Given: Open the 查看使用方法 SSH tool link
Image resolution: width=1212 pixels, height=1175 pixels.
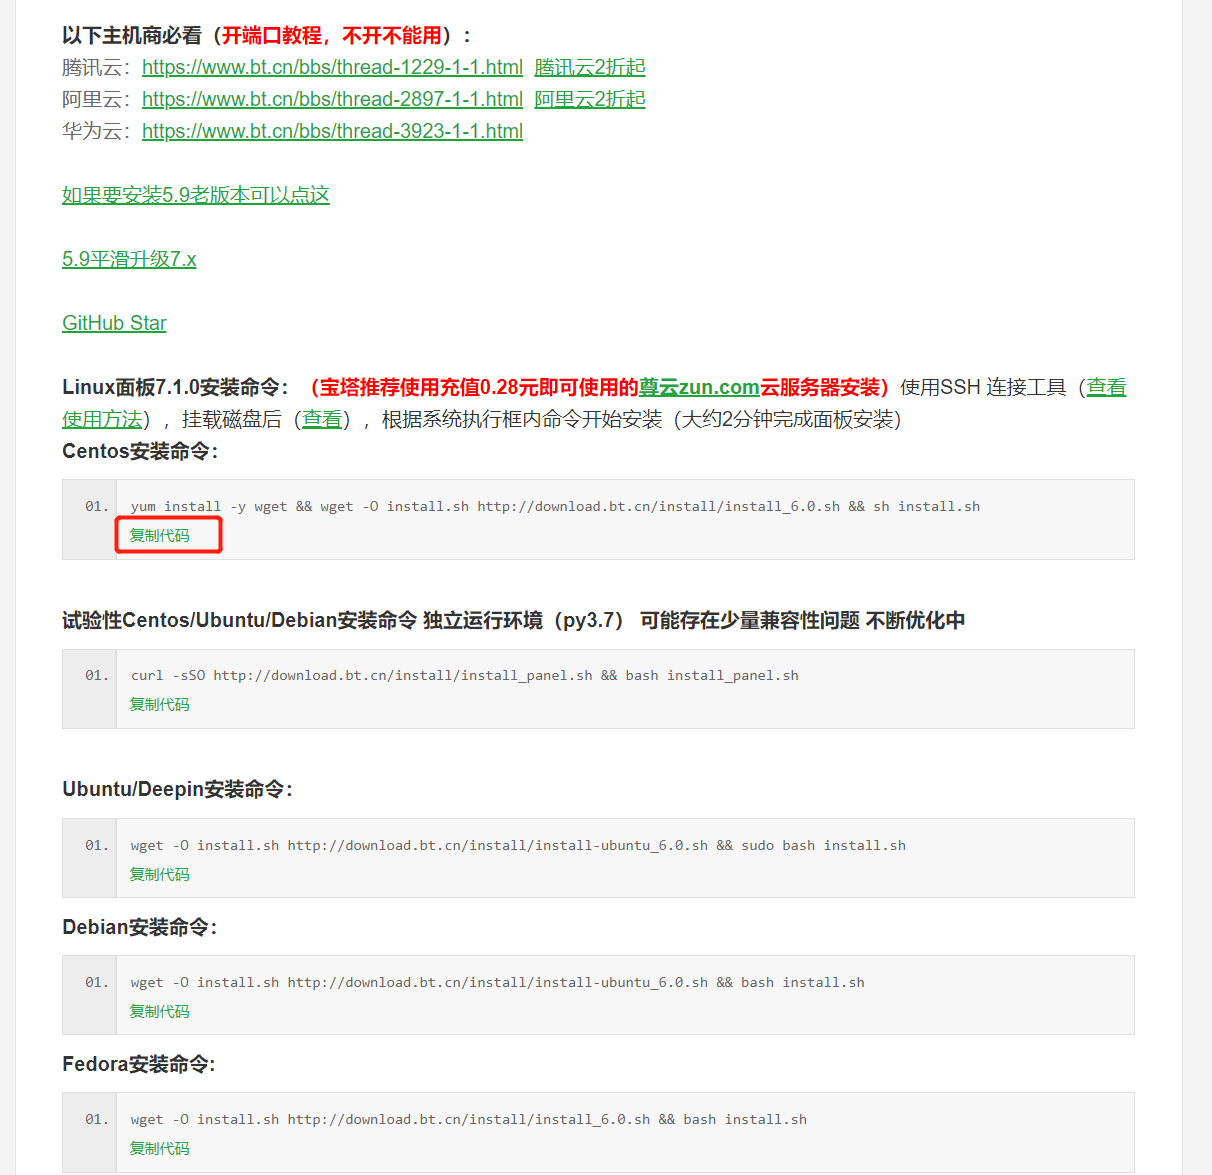Looking at the screenshot, I should click(102, 419).
